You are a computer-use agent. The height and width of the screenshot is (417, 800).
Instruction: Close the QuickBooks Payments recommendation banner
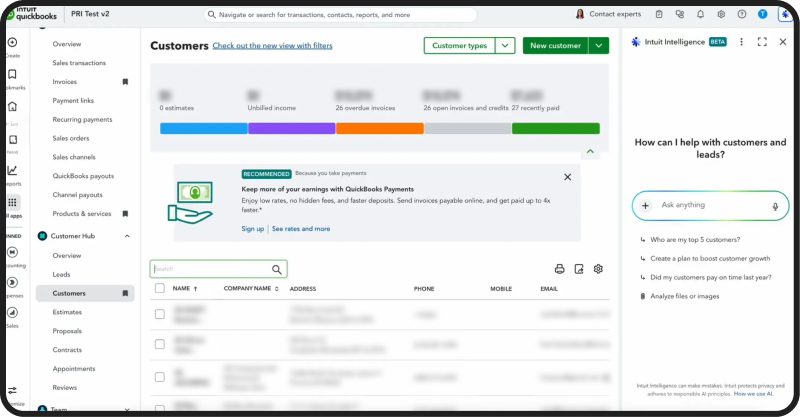click(x=567, y=177)
